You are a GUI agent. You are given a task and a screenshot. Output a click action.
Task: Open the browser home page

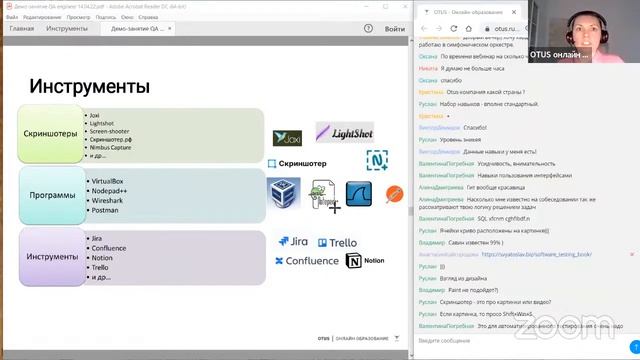click(469, 29)
